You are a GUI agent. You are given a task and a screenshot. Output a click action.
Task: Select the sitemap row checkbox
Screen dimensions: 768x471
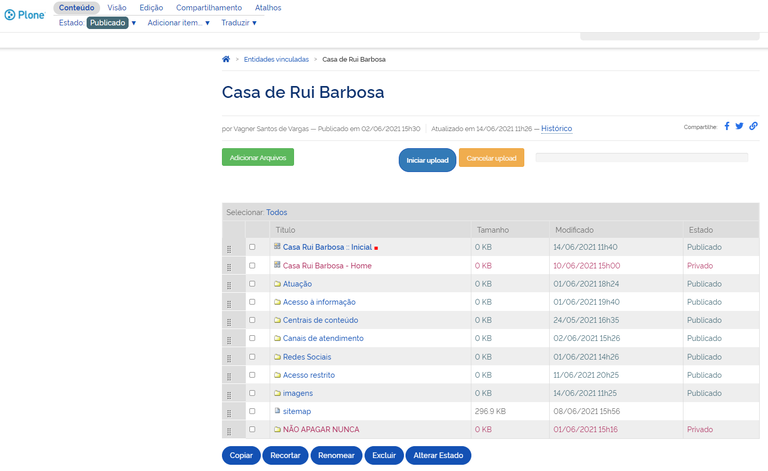click(x=252, y=411)
